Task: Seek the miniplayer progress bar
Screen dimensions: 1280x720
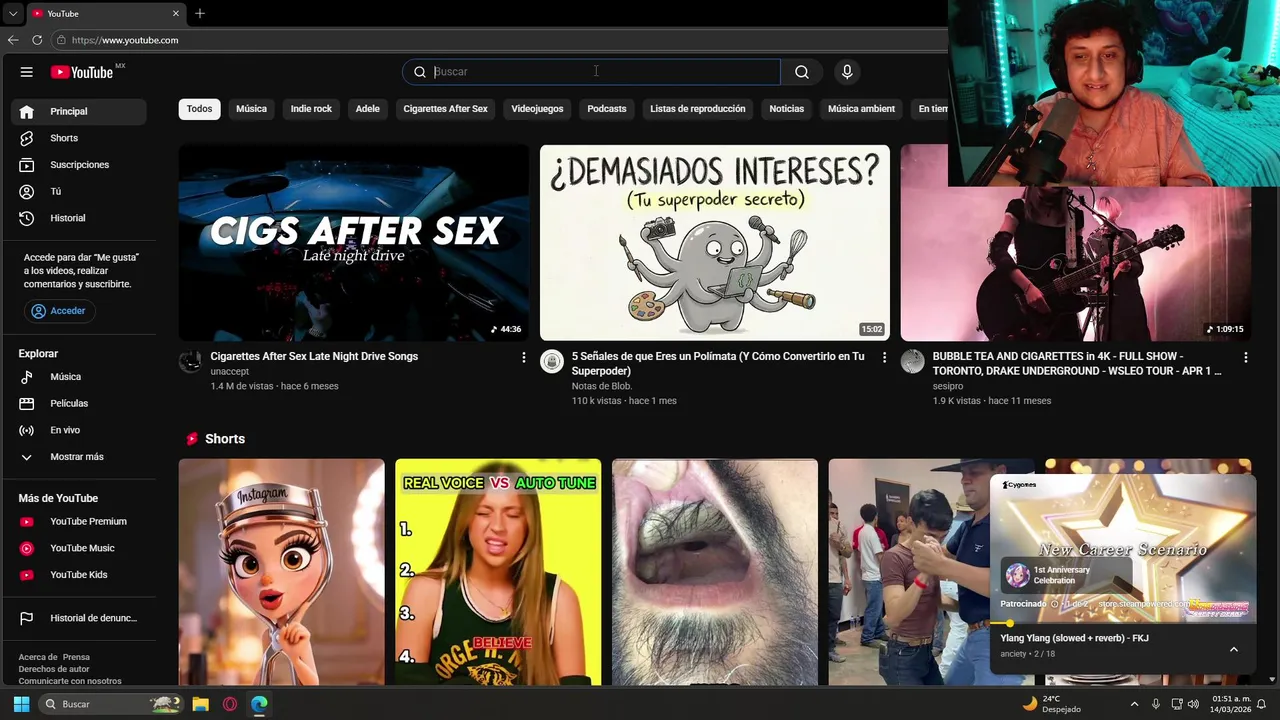Action: pos(1122,623)
